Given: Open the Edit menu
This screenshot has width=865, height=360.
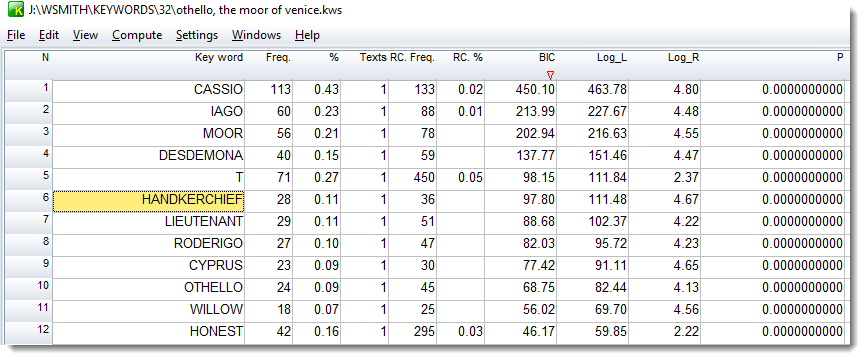Looking at the screenshot, I should [x=49, y=35].
